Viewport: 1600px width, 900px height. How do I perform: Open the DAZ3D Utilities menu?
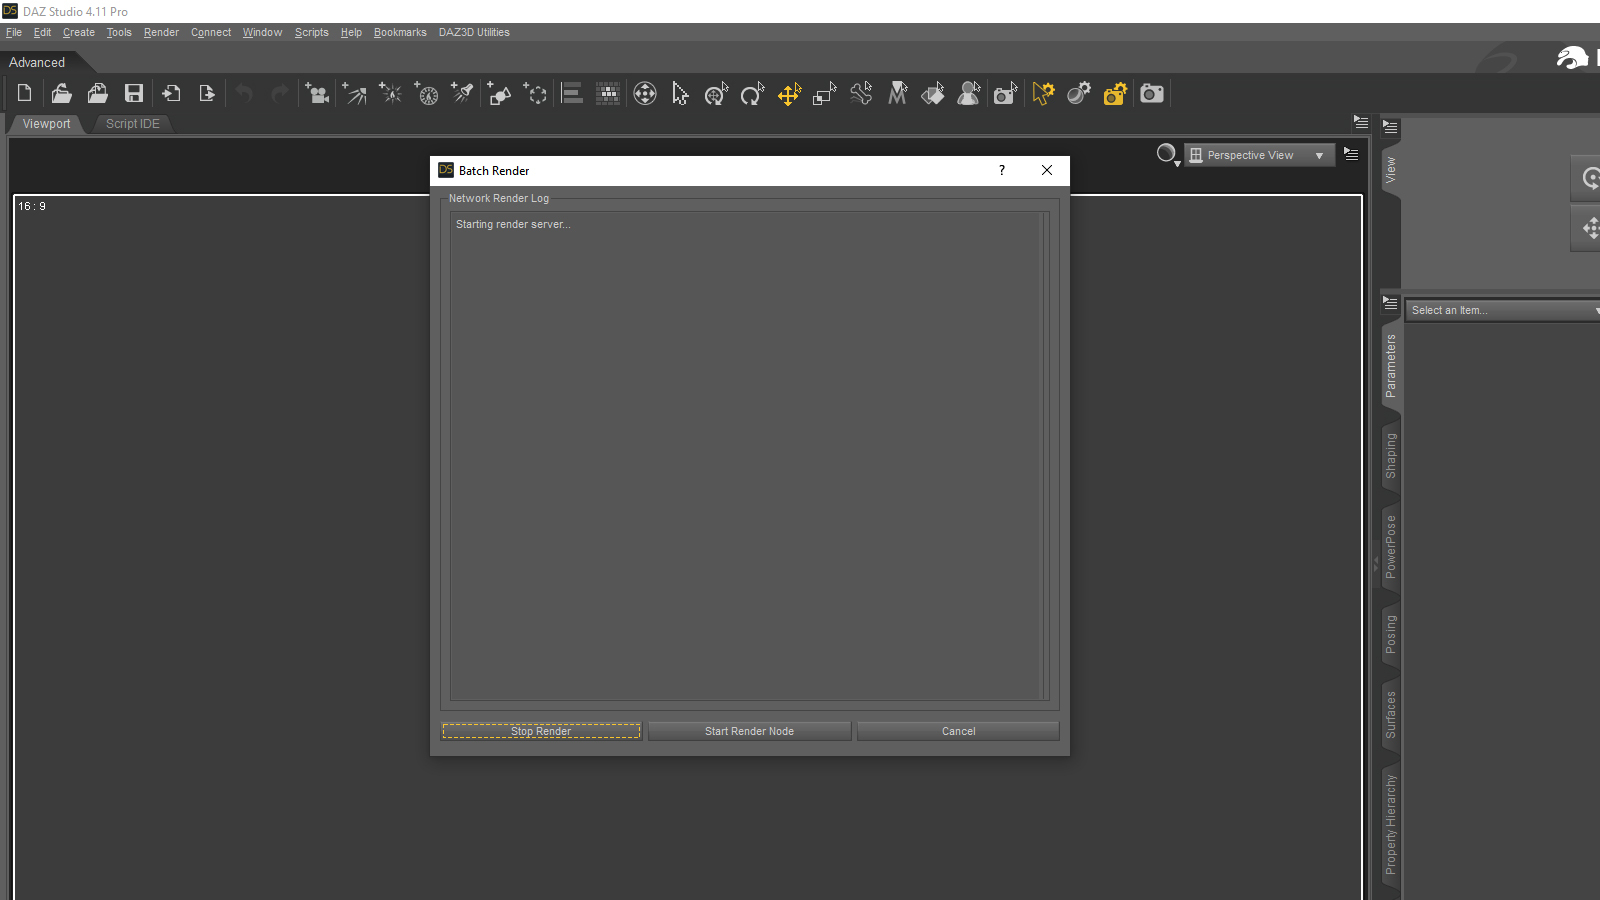point(474,32)
